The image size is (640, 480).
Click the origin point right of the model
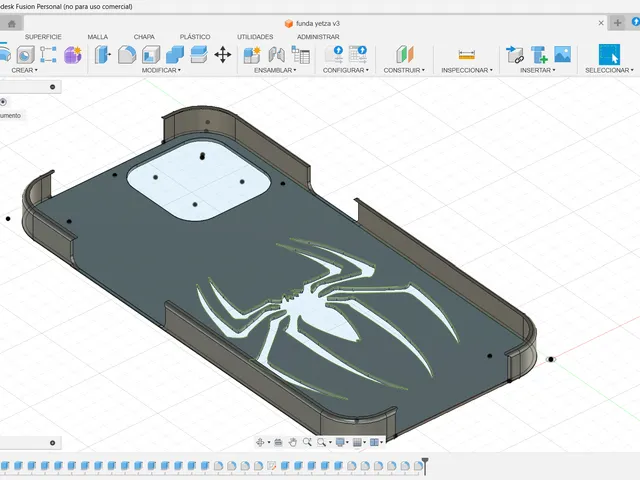[x=551, y=359]
